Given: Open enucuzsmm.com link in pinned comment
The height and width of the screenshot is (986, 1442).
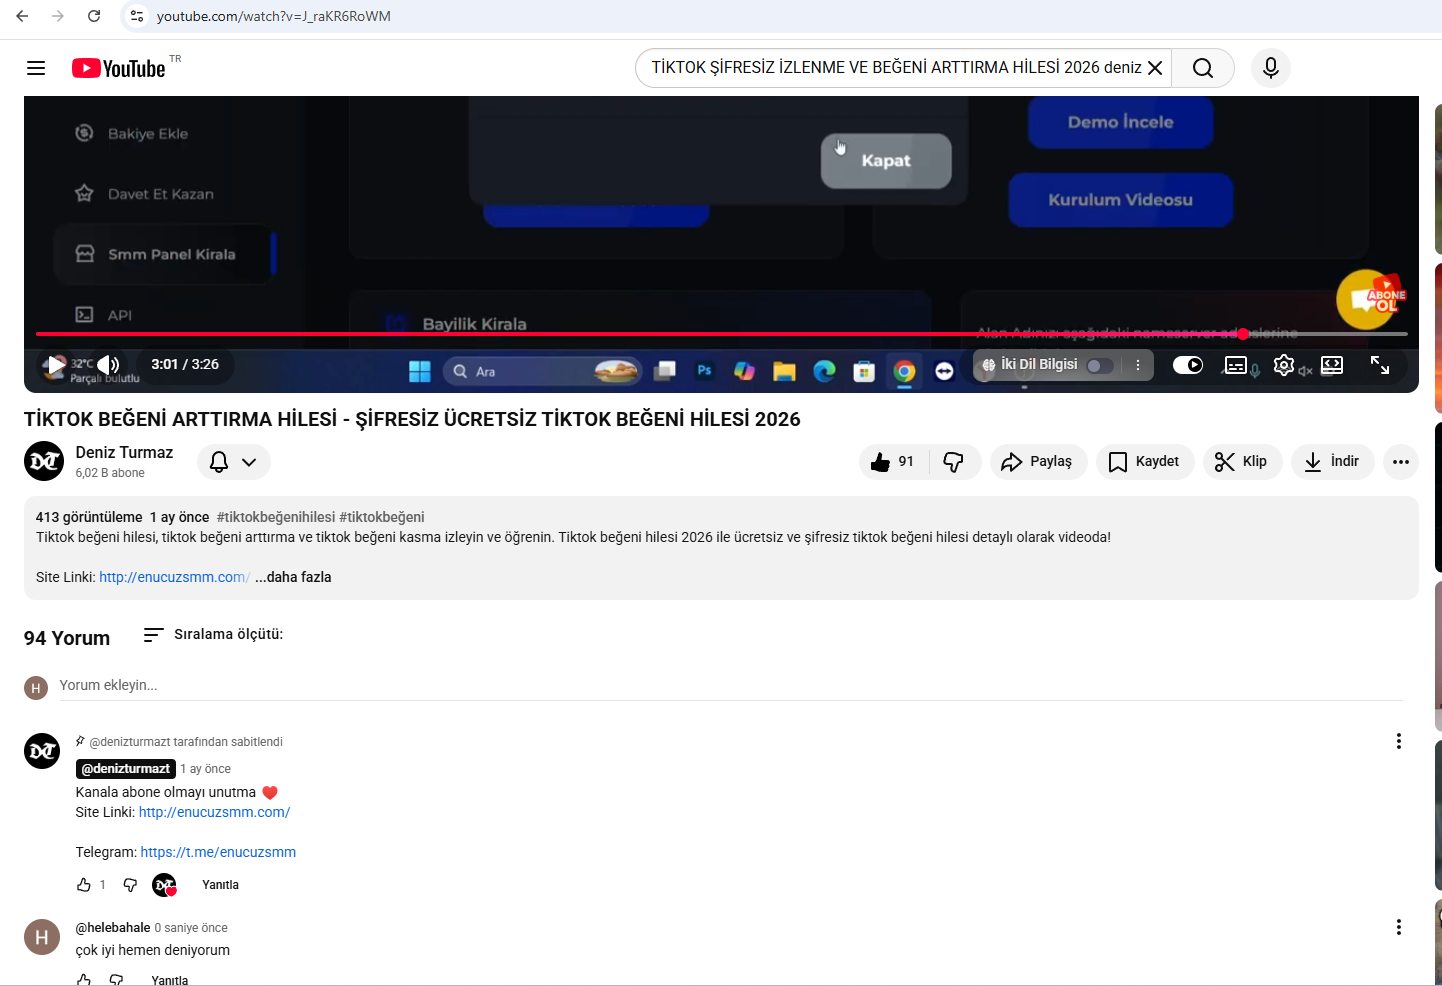Looking at the screenshot, I should point(214,812).
